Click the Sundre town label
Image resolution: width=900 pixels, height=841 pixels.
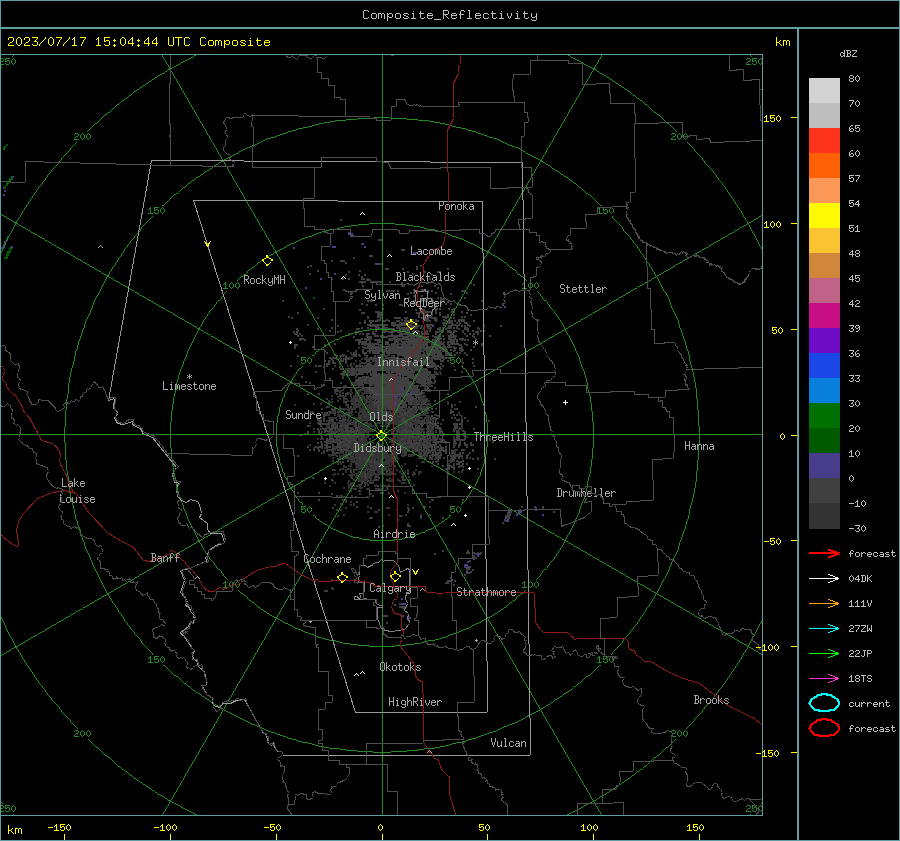tap(303, 414)
